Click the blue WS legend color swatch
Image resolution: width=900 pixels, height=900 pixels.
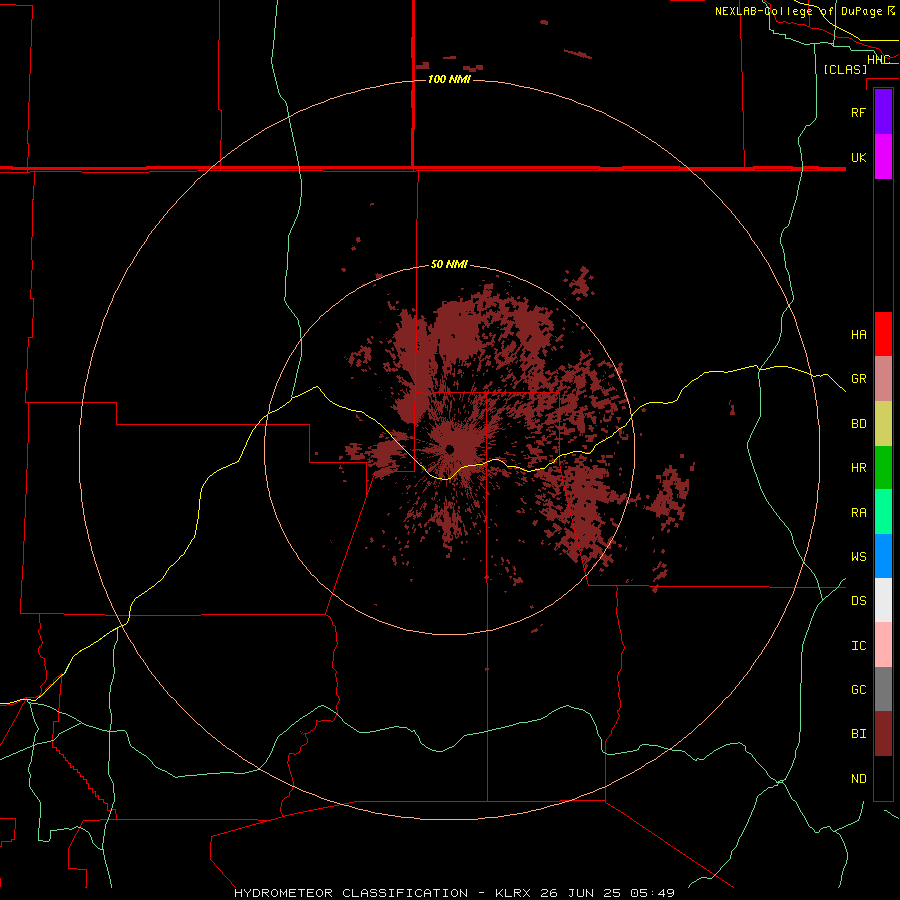pos(883,556)
